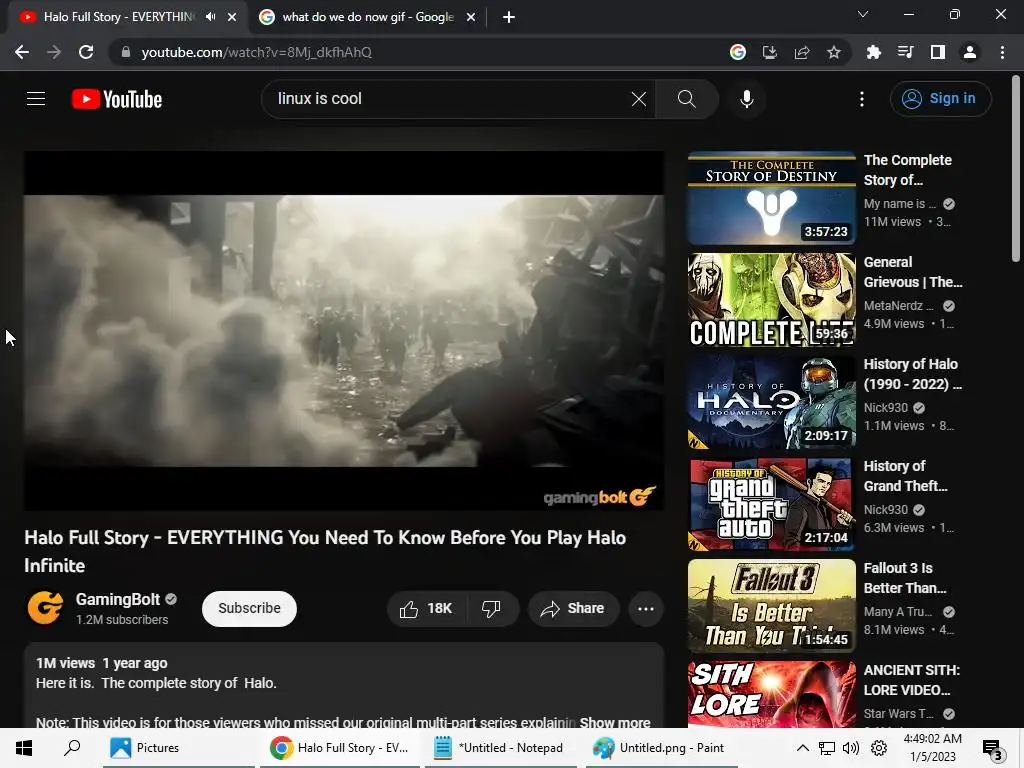
Task: Click Subscribe to GamingBolt
Action: 249,609
